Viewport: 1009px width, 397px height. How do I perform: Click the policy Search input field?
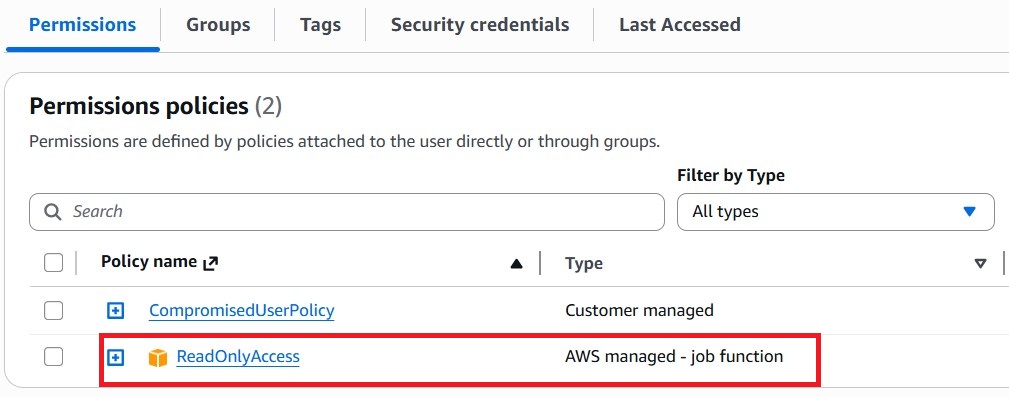click(347, 212)
